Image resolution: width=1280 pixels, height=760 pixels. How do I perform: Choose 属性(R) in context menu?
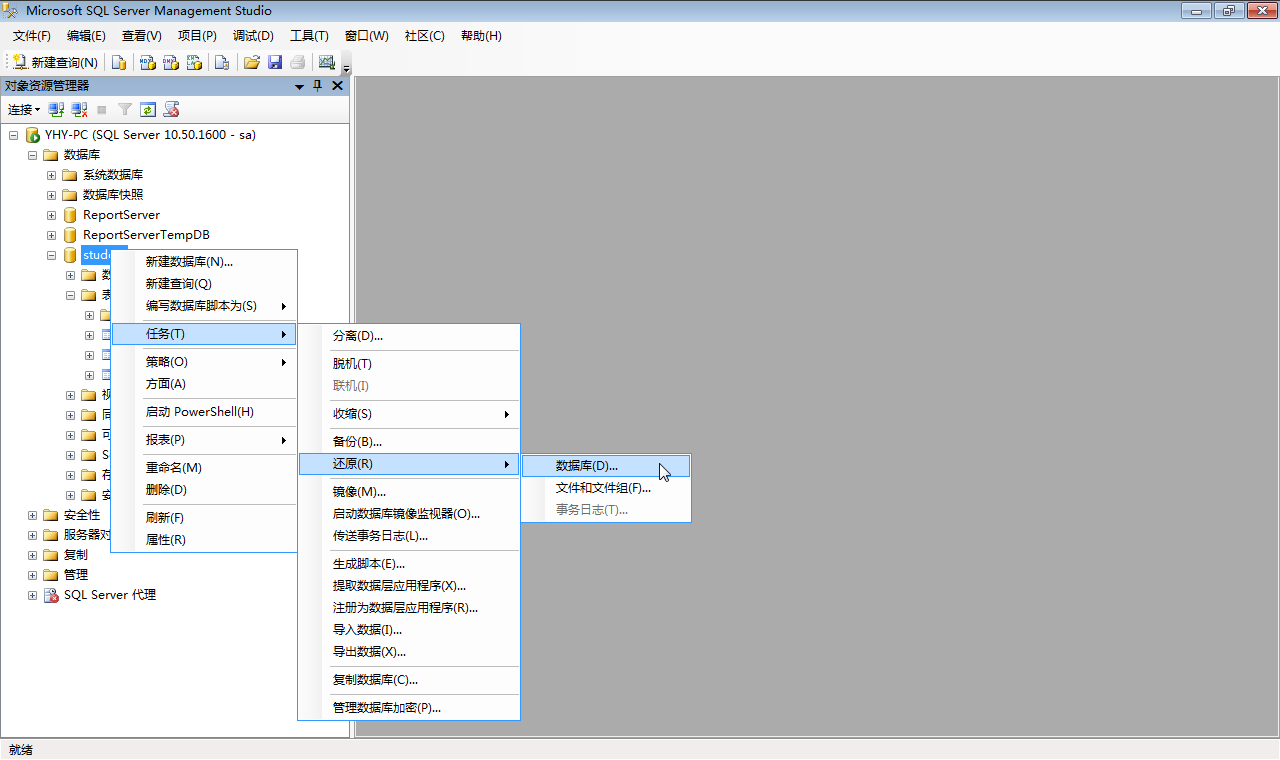(x=204, y=540)
